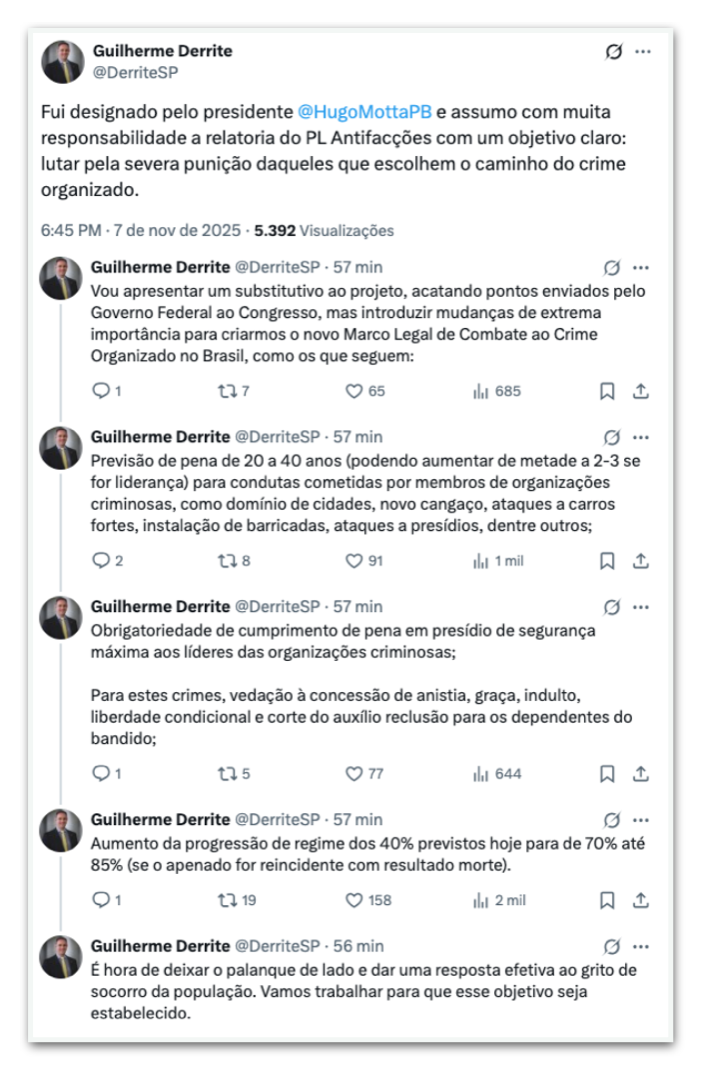Reply to the tweet with 685 views
This screenshot has height=1070, width=704.
(x=100, y=392)
